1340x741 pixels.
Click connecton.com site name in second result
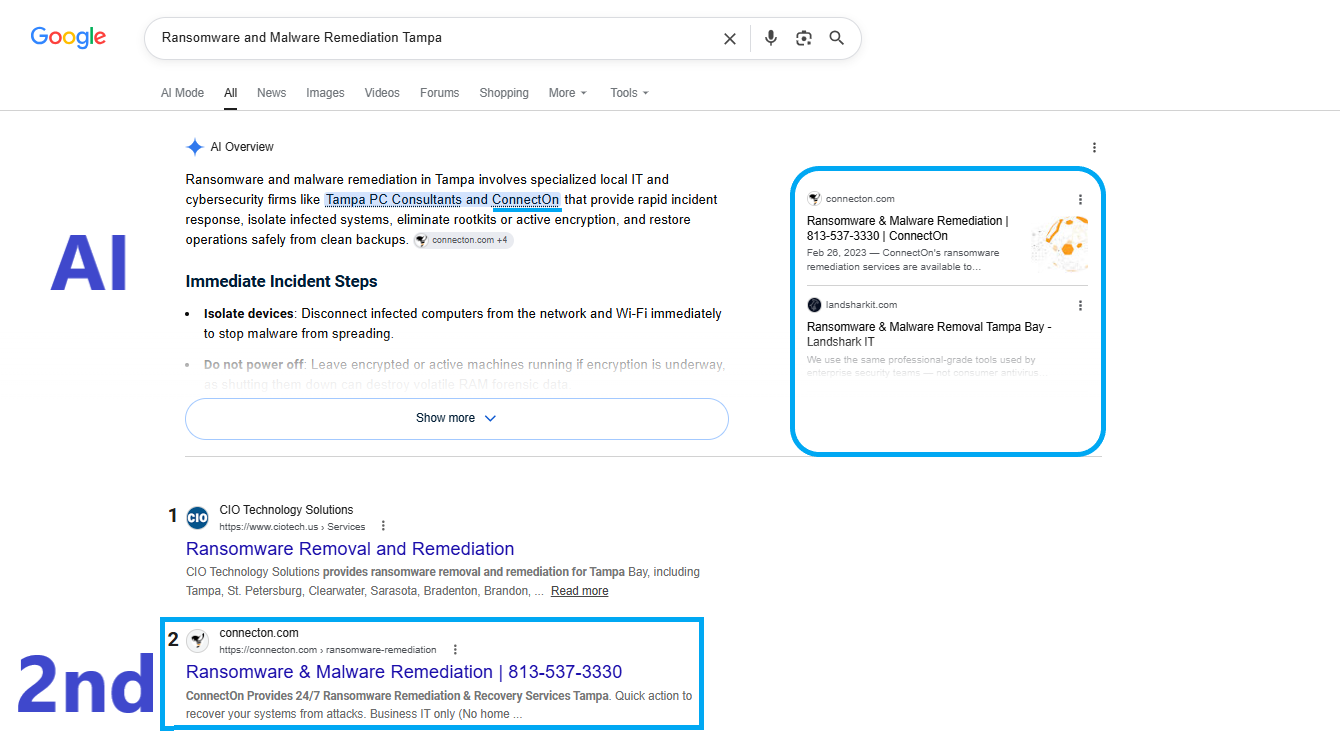pyautogui.click(x=259, y=633)
